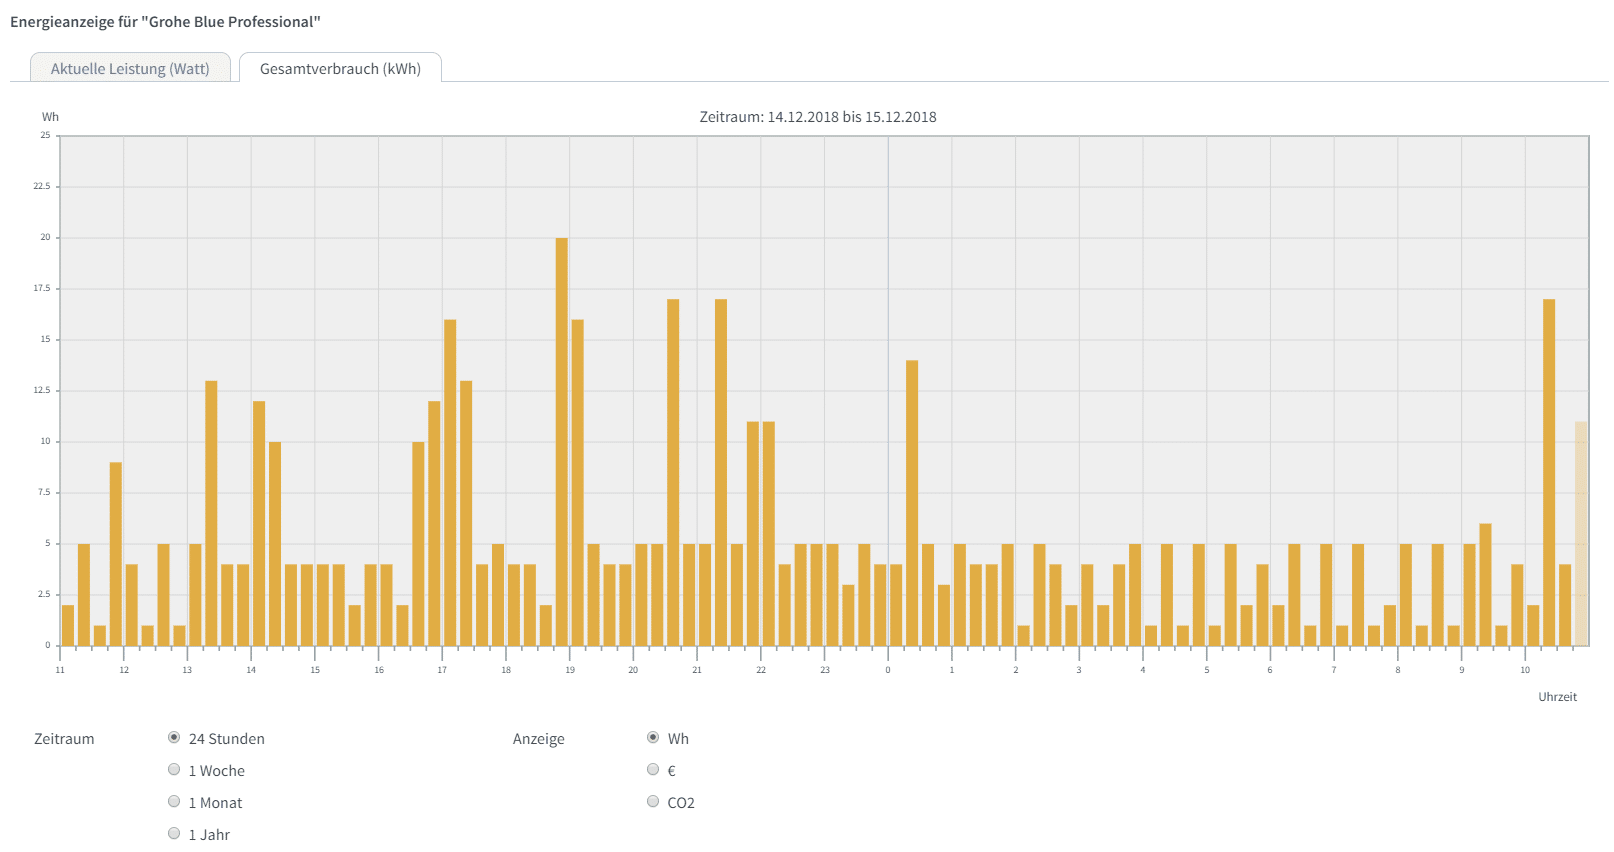
Task: Click the tallest 20 Wh bar at 19 Uhr
Action: click(562, 441)
